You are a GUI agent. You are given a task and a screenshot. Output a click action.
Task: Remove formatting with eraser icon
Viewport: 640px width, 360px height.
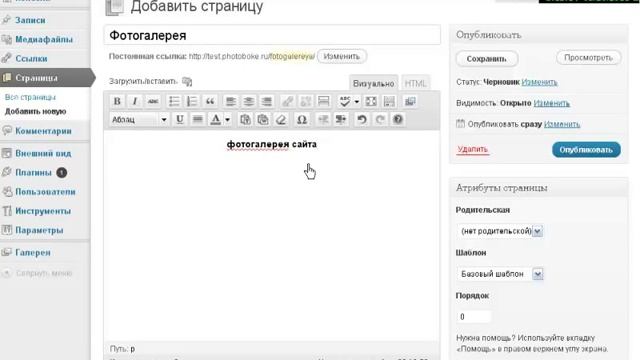[281, 120]
